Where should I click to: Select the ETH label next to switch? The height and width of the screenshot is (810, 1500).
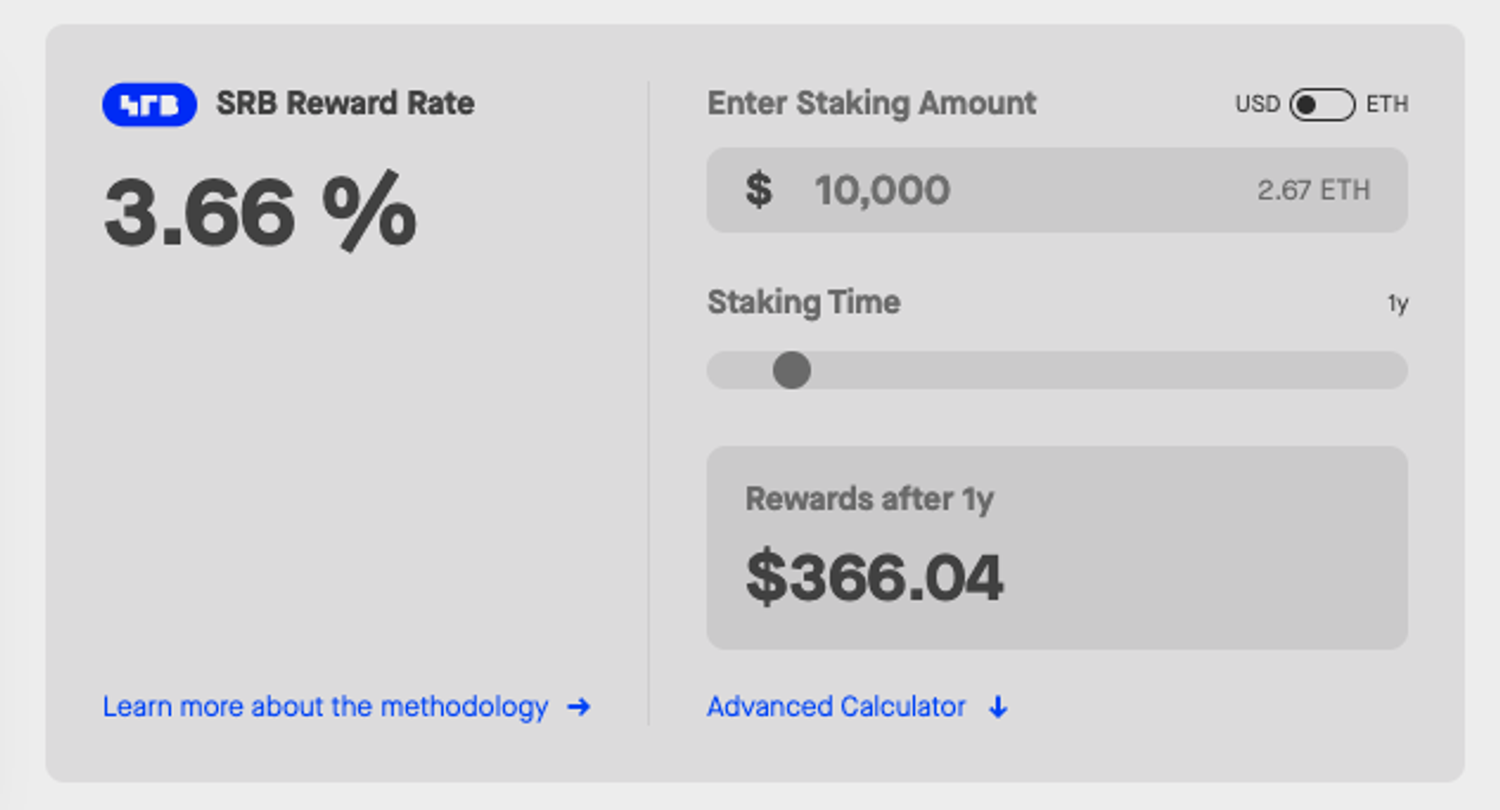1387,104
